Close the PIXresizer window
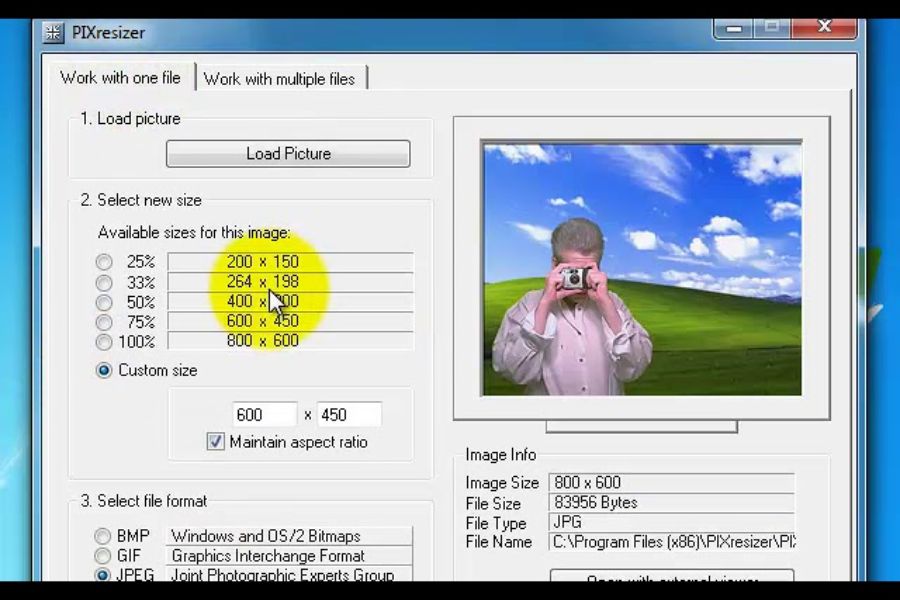Viewport: 900px width, 600px height. click(x=825, y=27)
